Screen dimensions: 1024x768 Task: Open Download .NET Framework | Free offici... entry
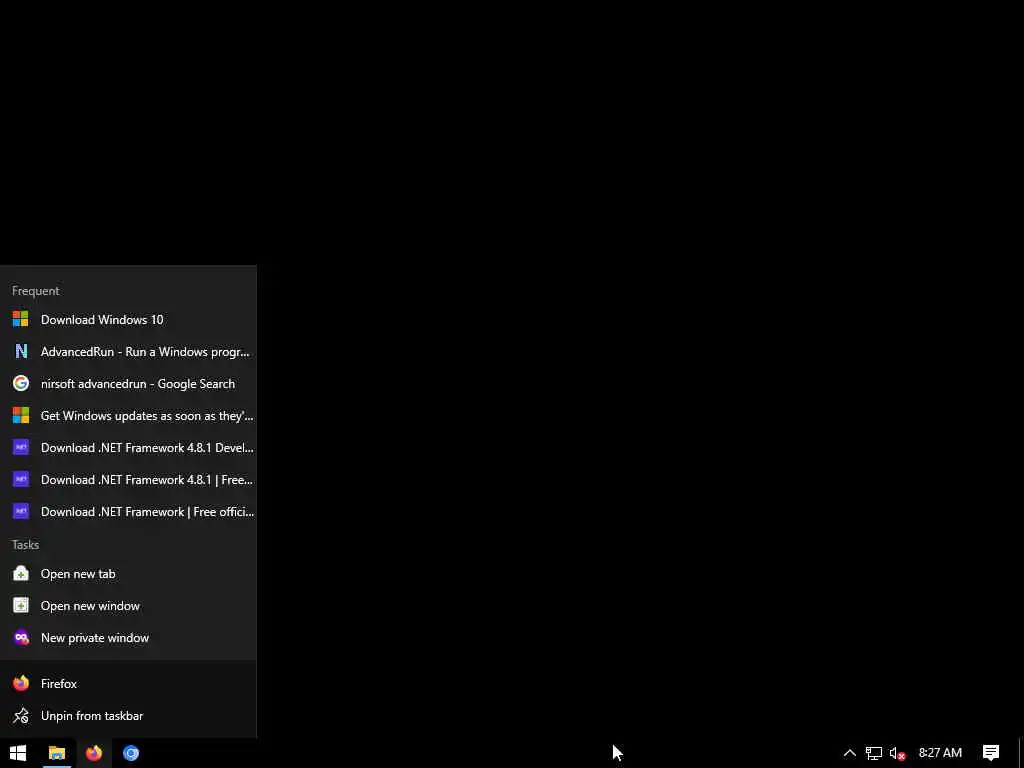128,511
